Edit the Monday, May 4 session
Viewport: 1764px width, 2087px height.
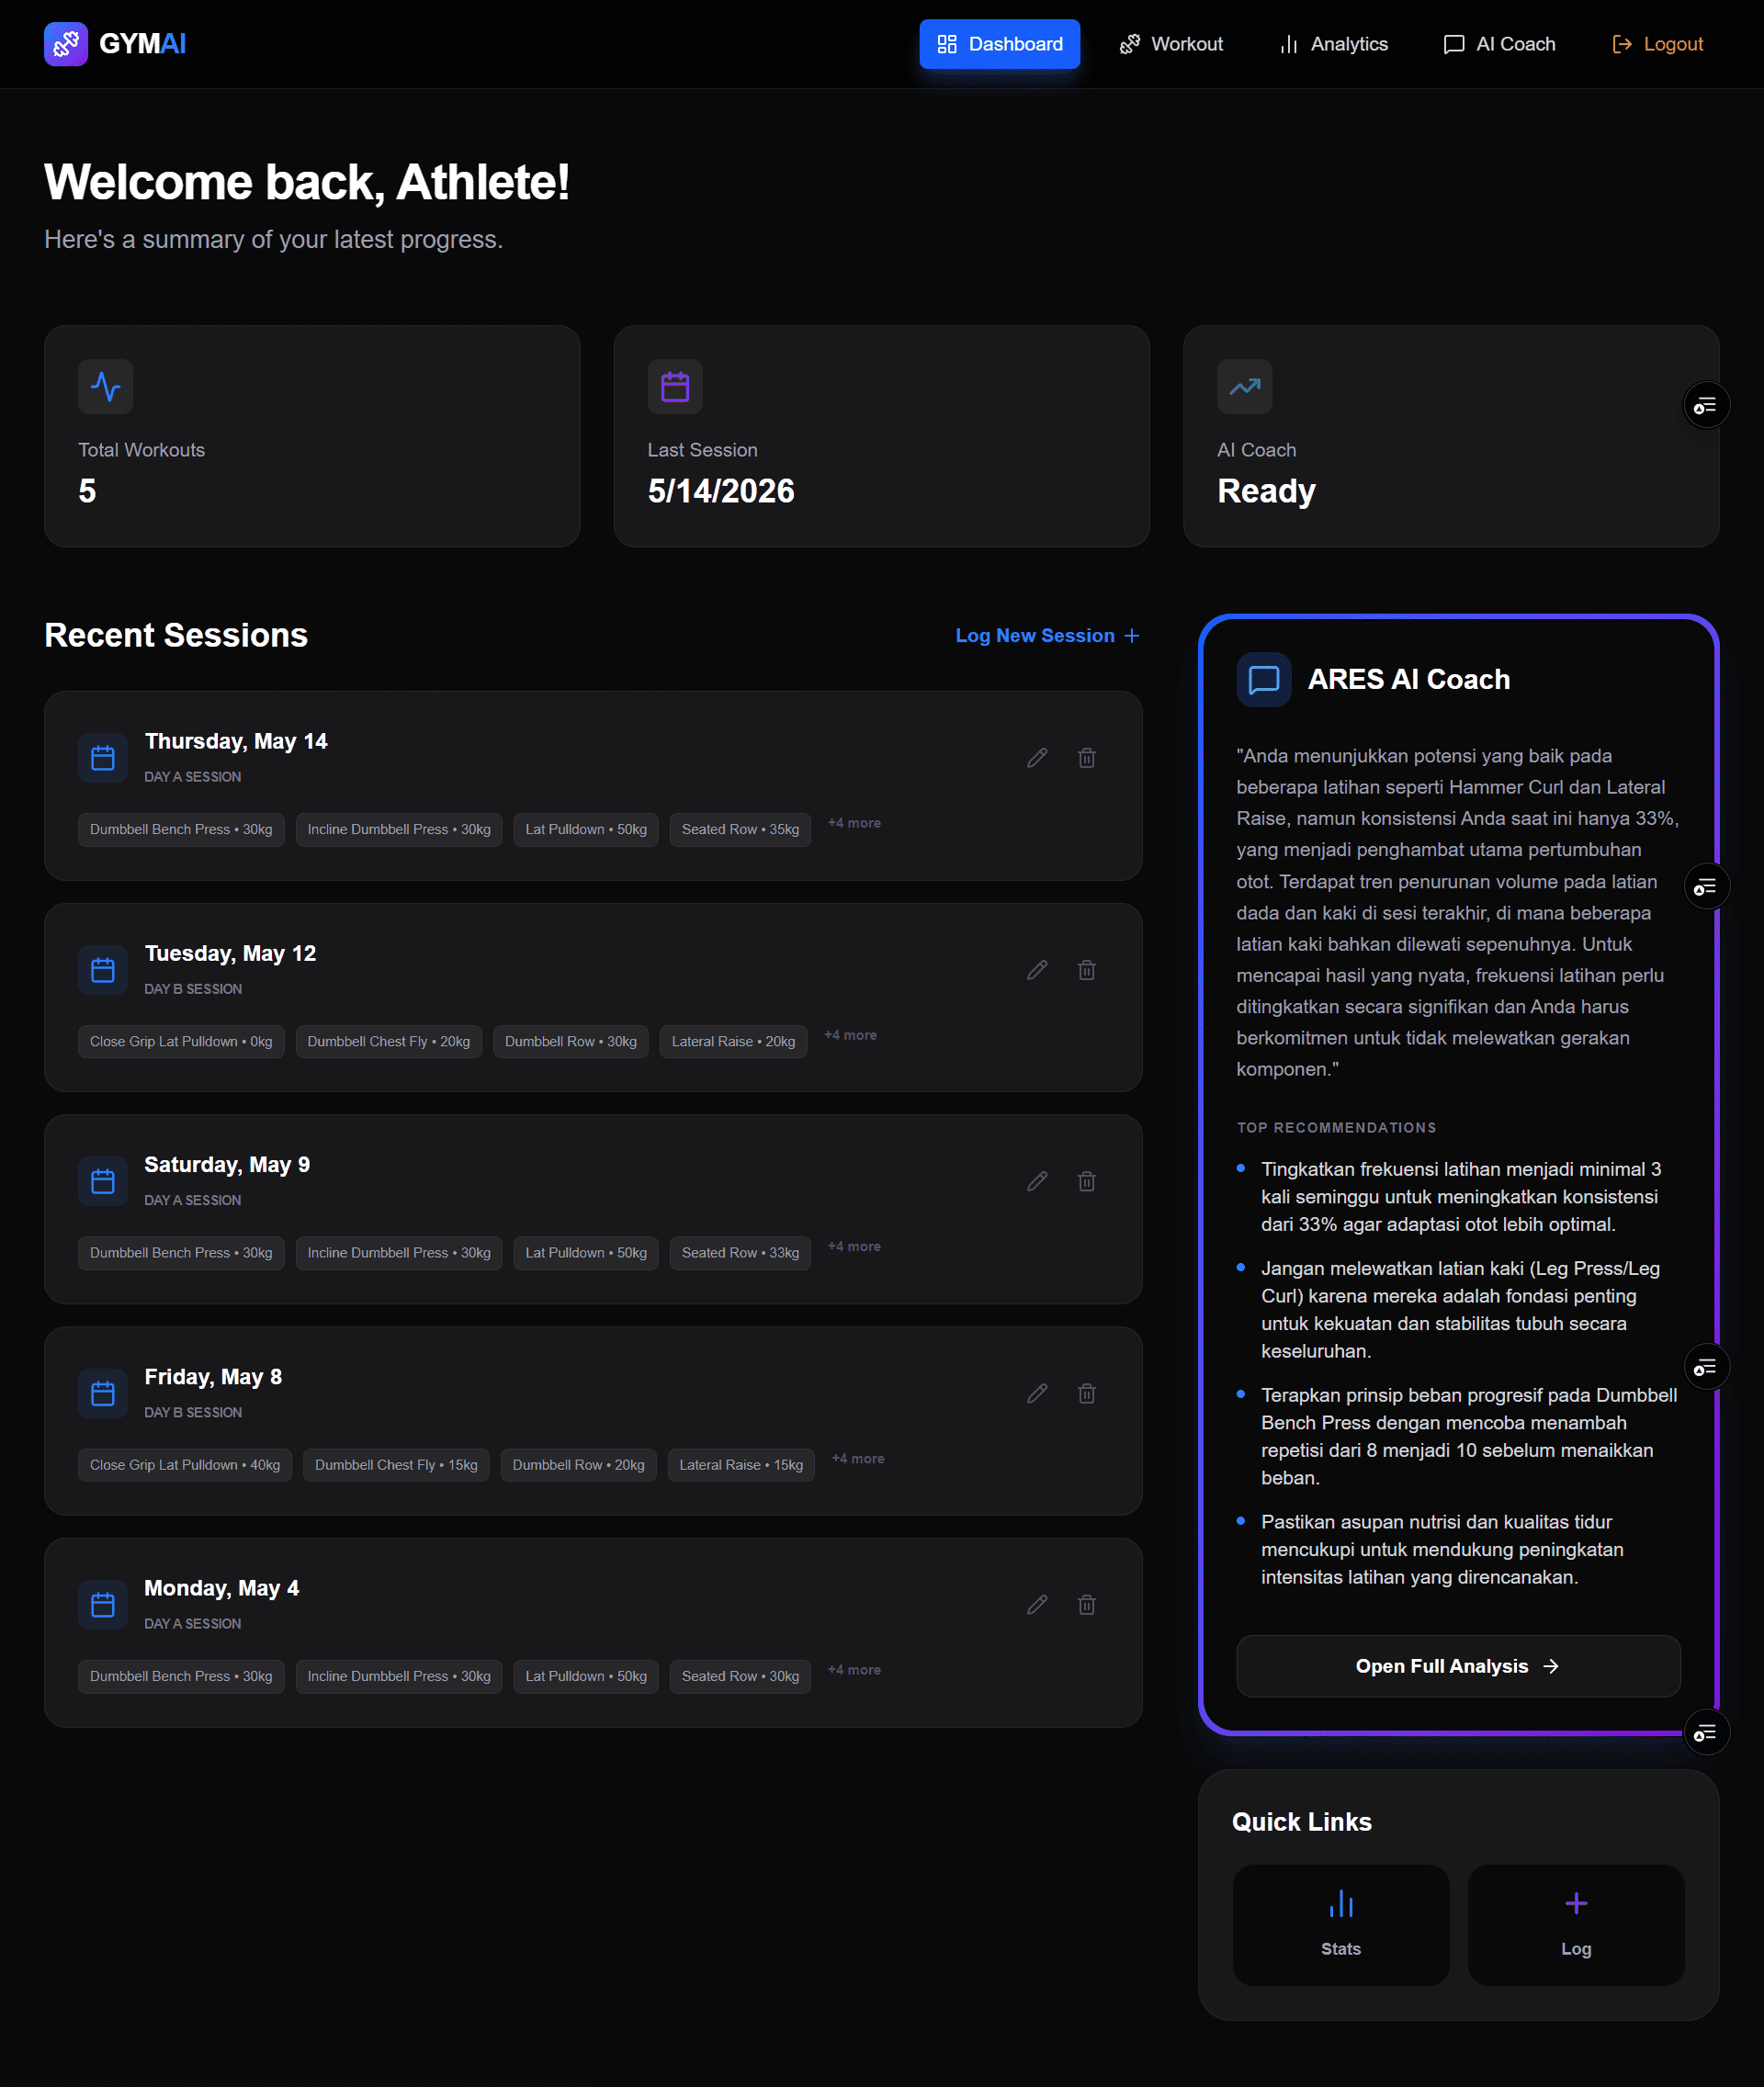(x=1037, y=1604)
